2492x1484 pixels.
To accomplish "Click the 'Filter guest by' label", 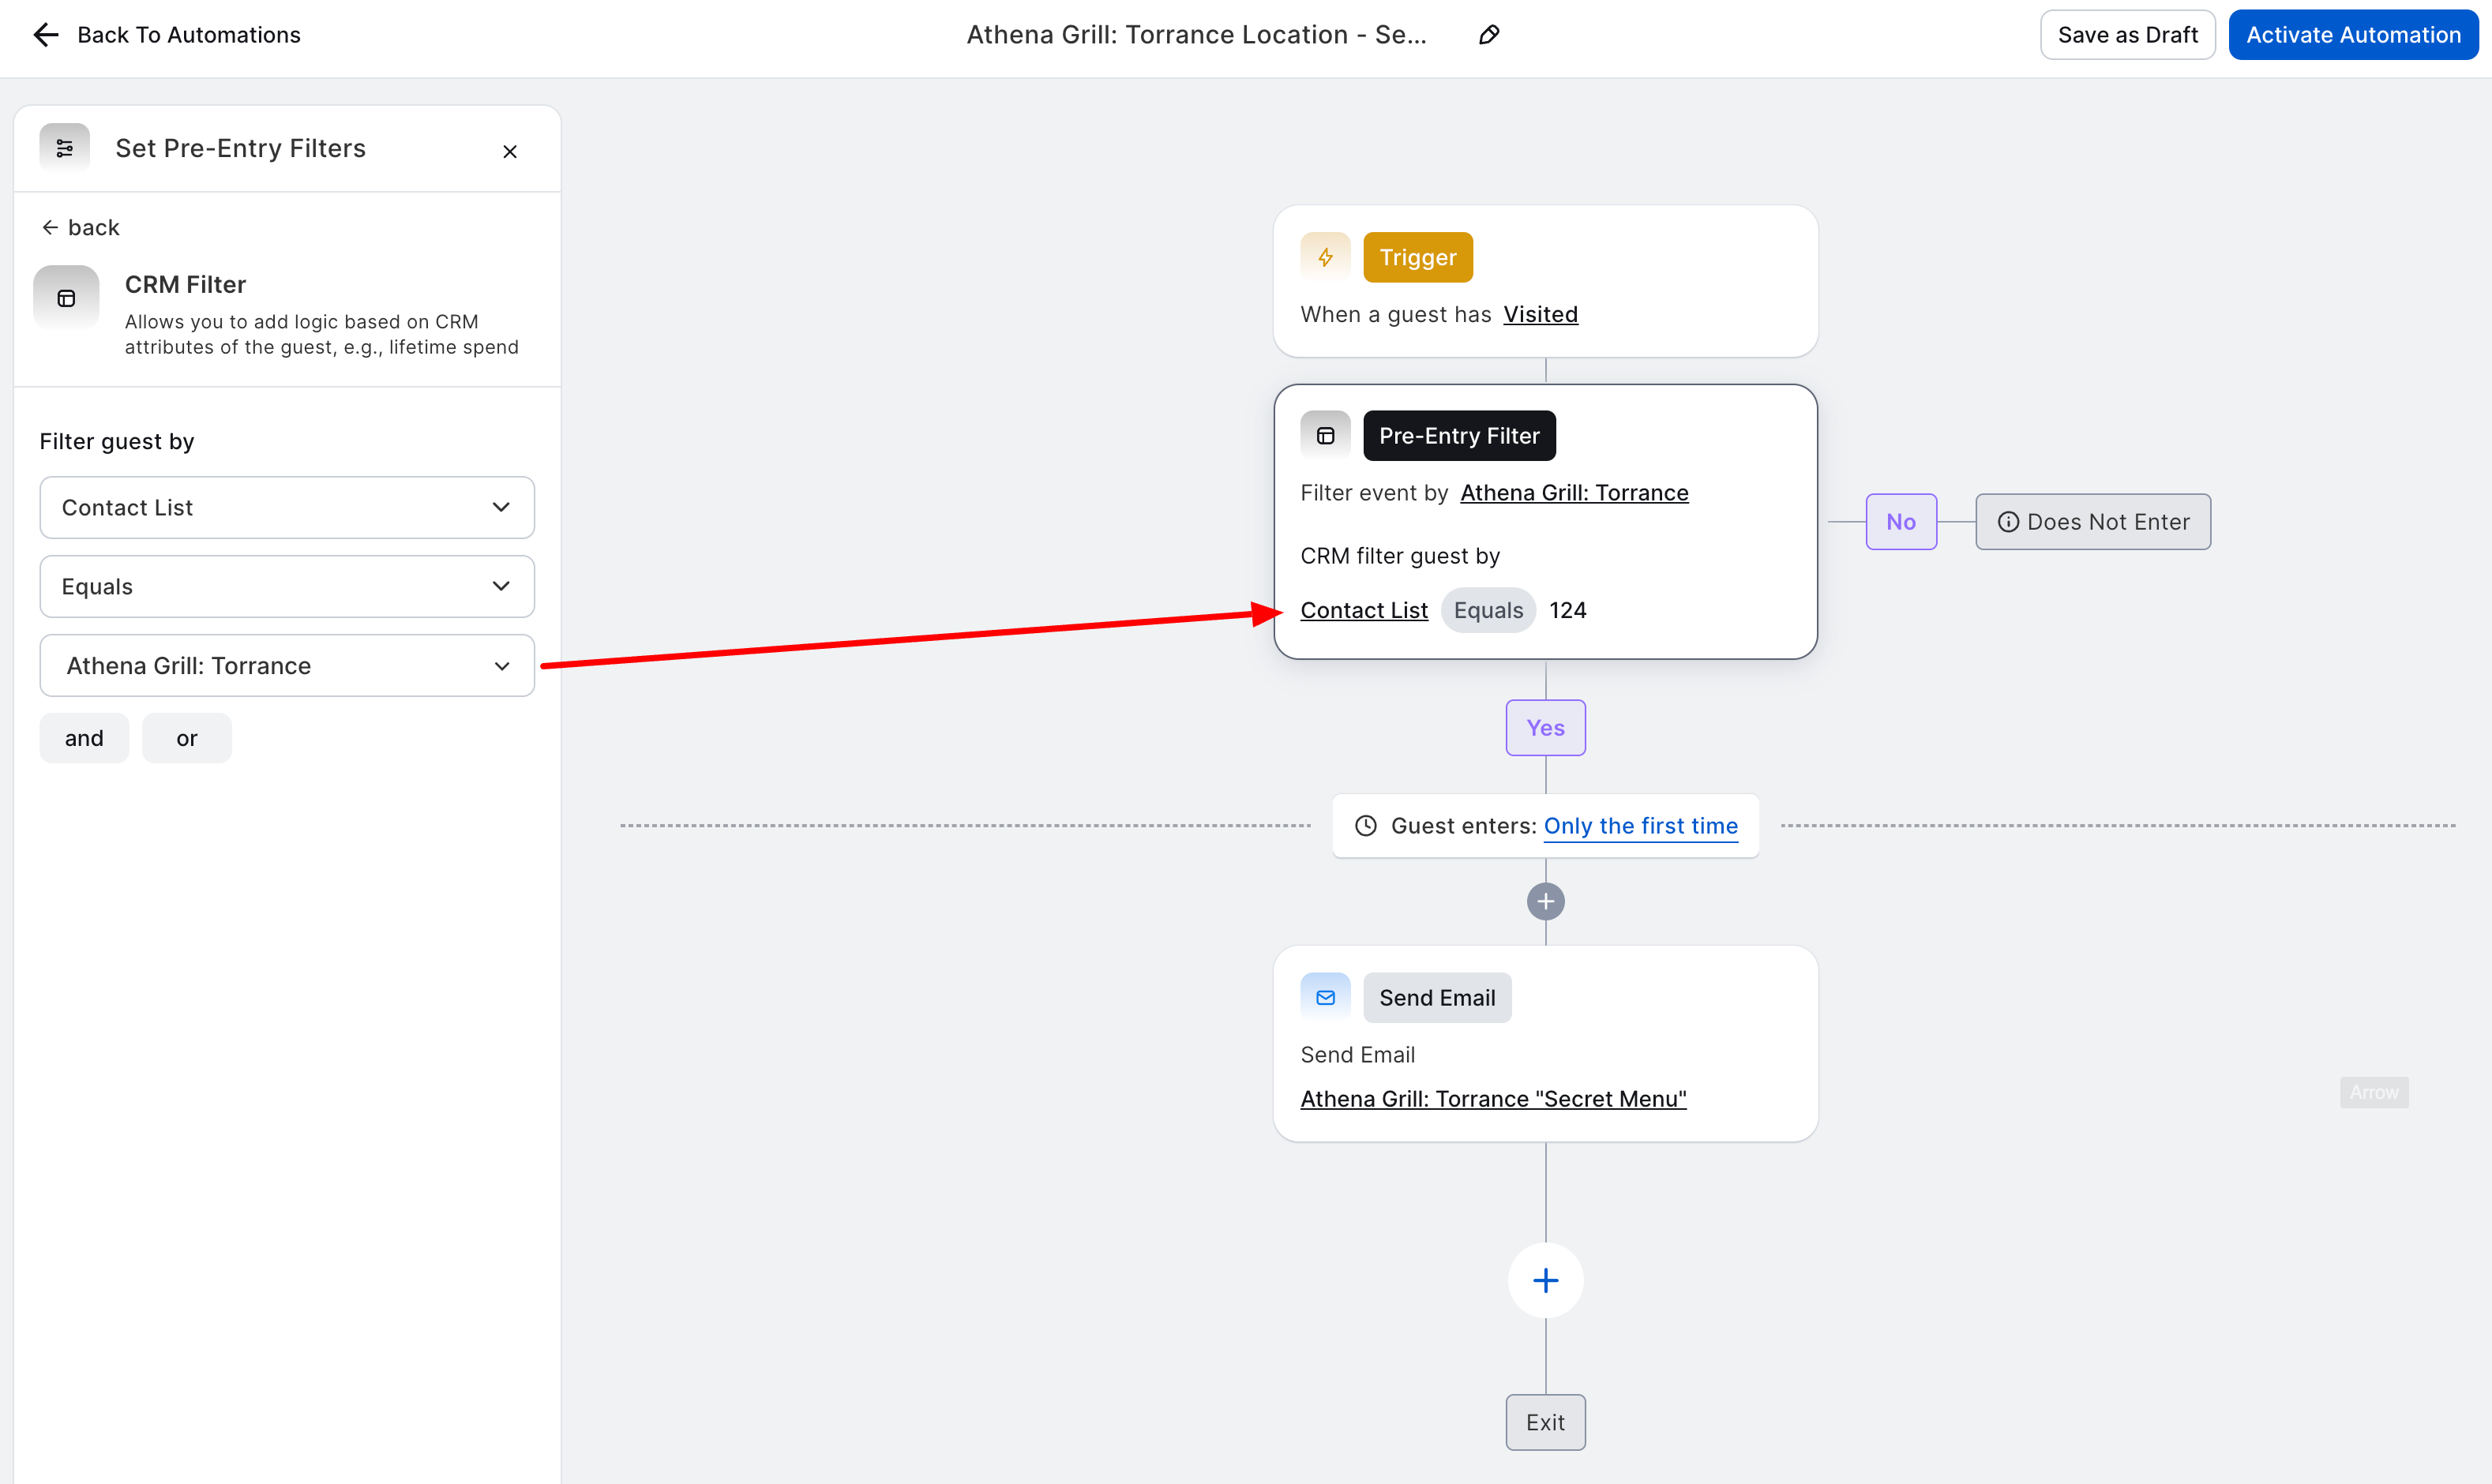I will [117, 441].
